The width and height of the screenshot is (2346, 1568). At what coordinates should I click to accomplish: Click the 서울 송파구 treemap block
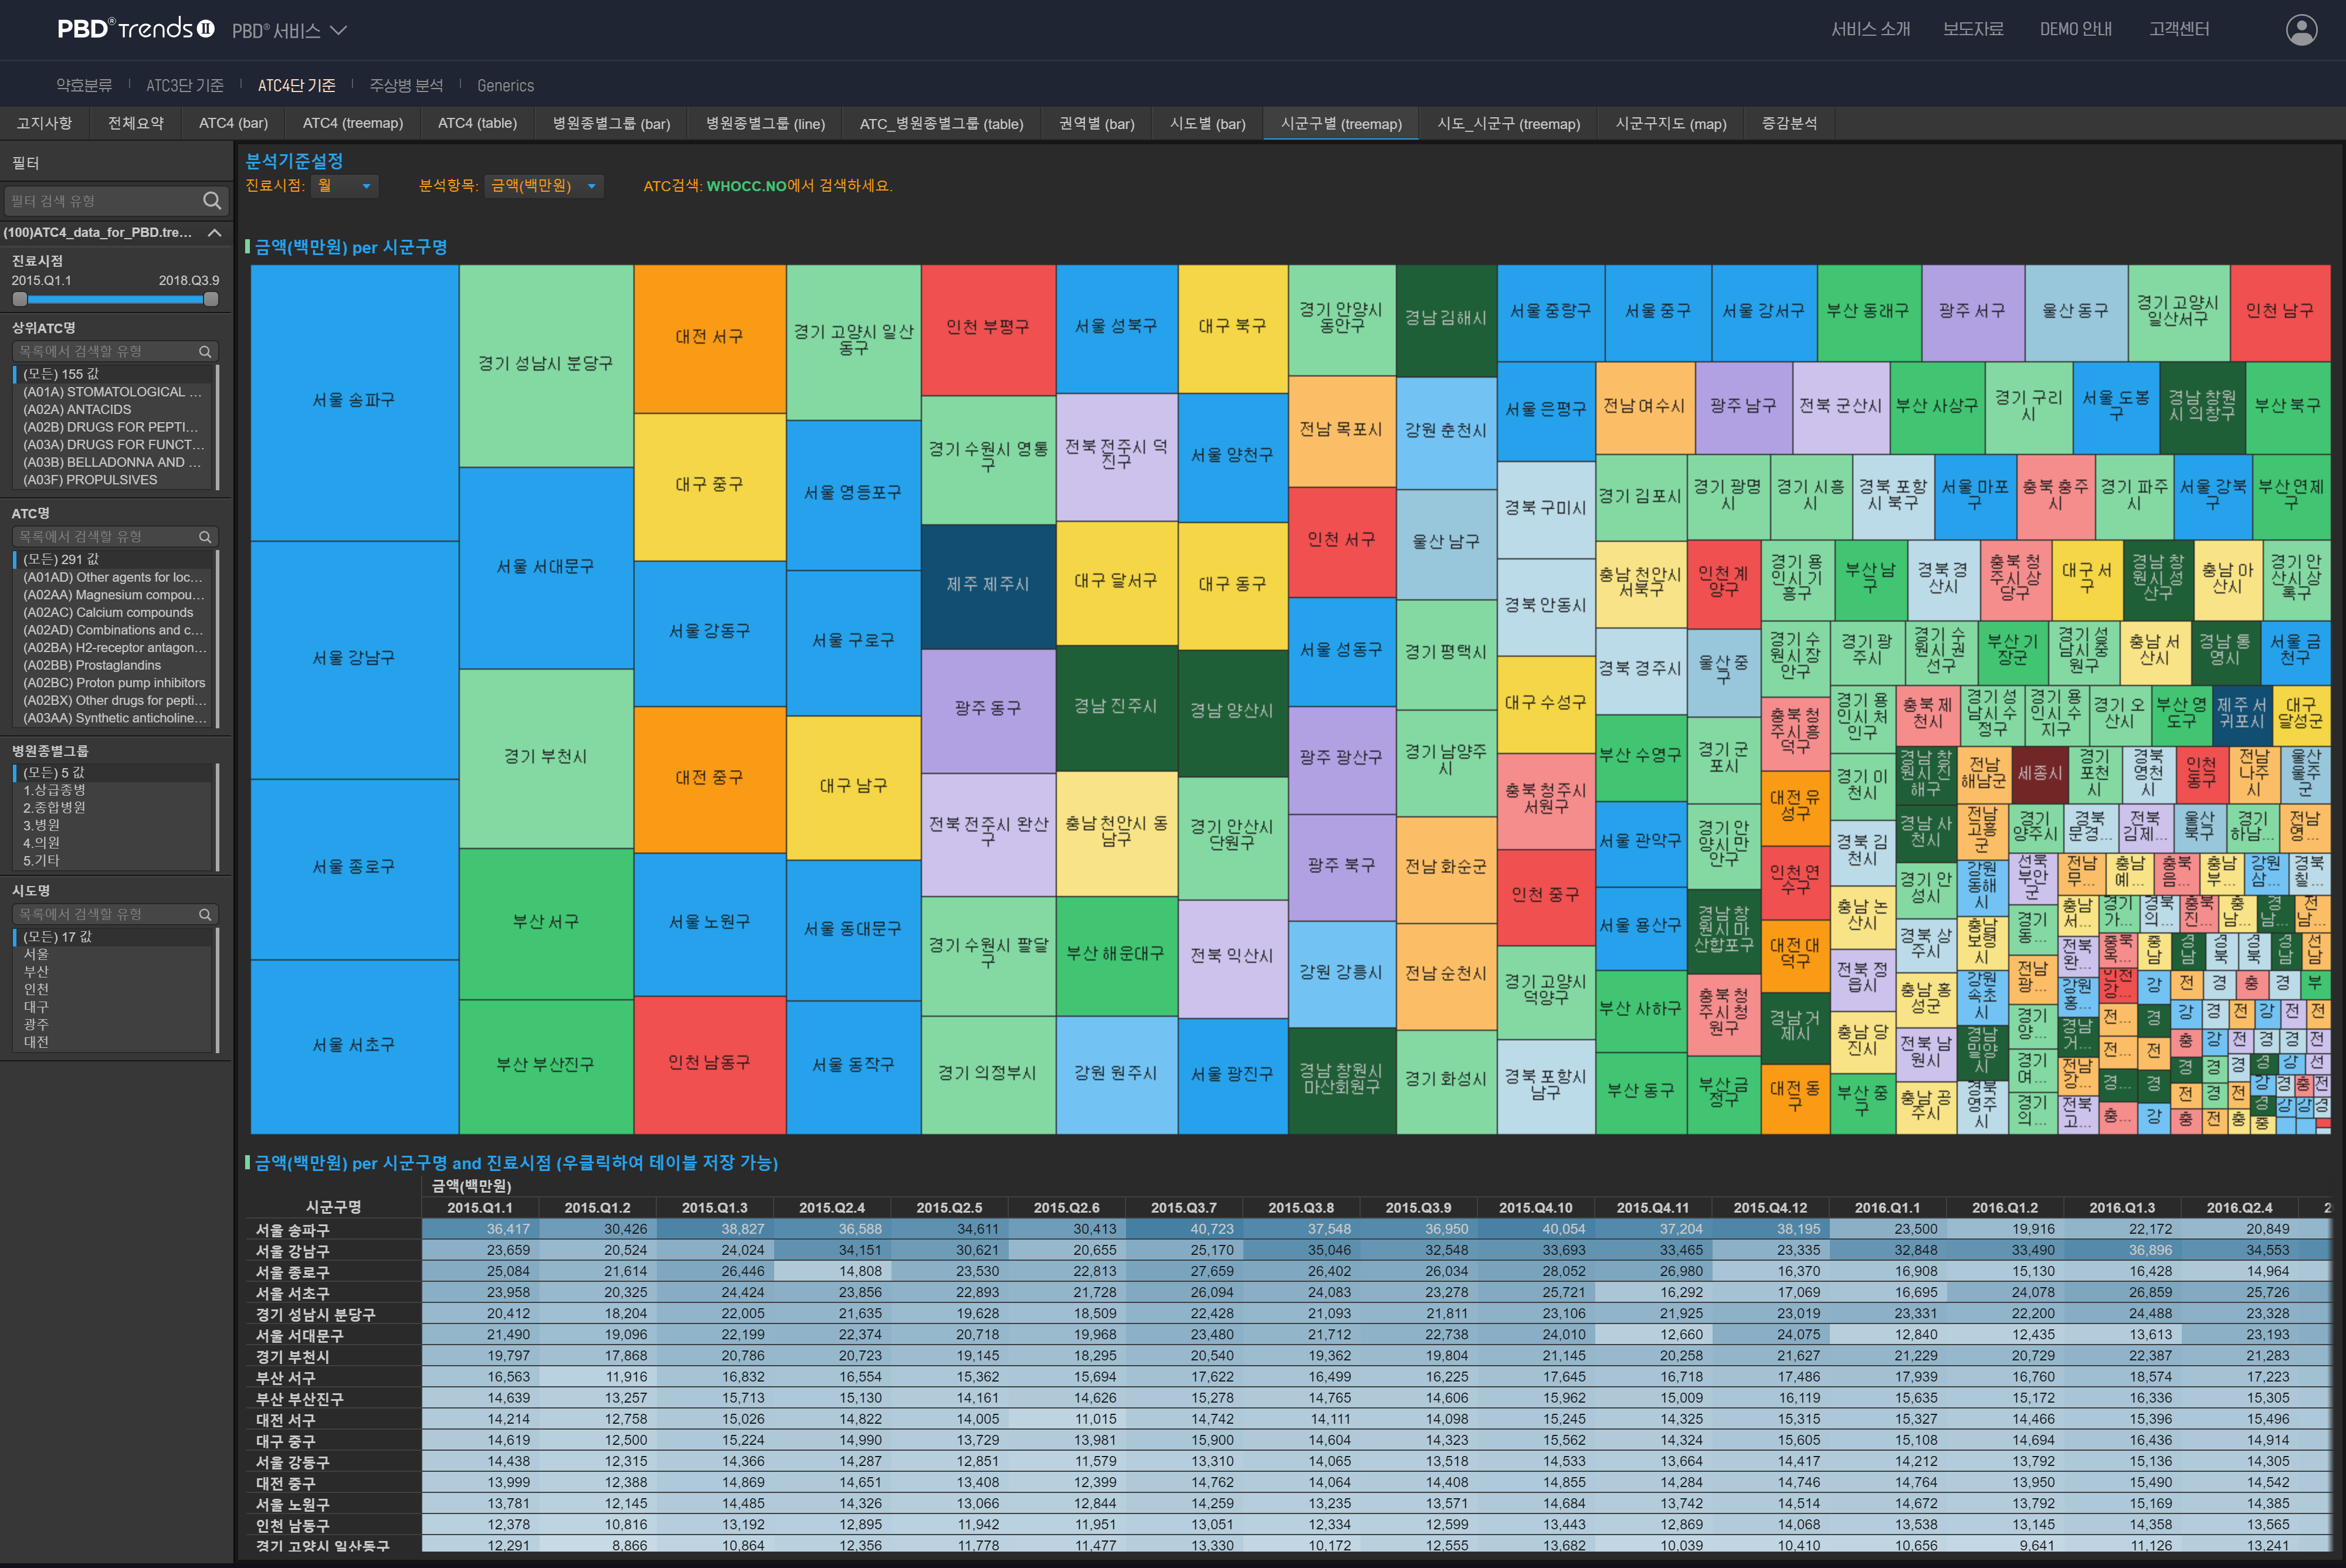[354, 402]
